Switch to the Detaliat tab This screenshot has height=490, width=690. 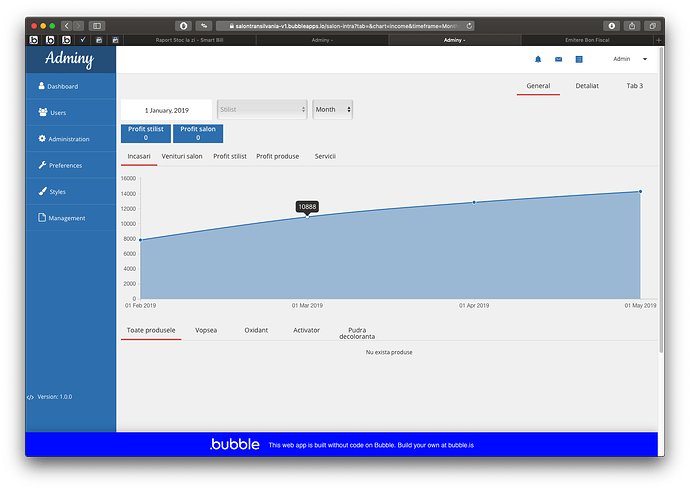[587, 86]
